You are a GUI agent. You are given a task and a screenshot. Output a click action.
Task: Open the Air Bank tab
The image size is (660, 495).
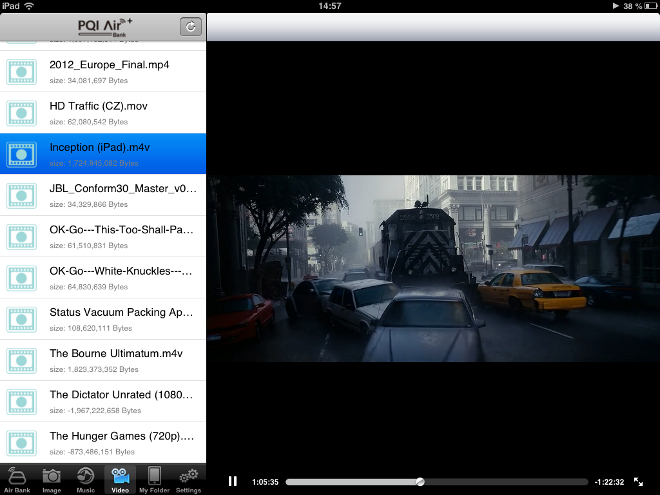click(x=17, y=479)
